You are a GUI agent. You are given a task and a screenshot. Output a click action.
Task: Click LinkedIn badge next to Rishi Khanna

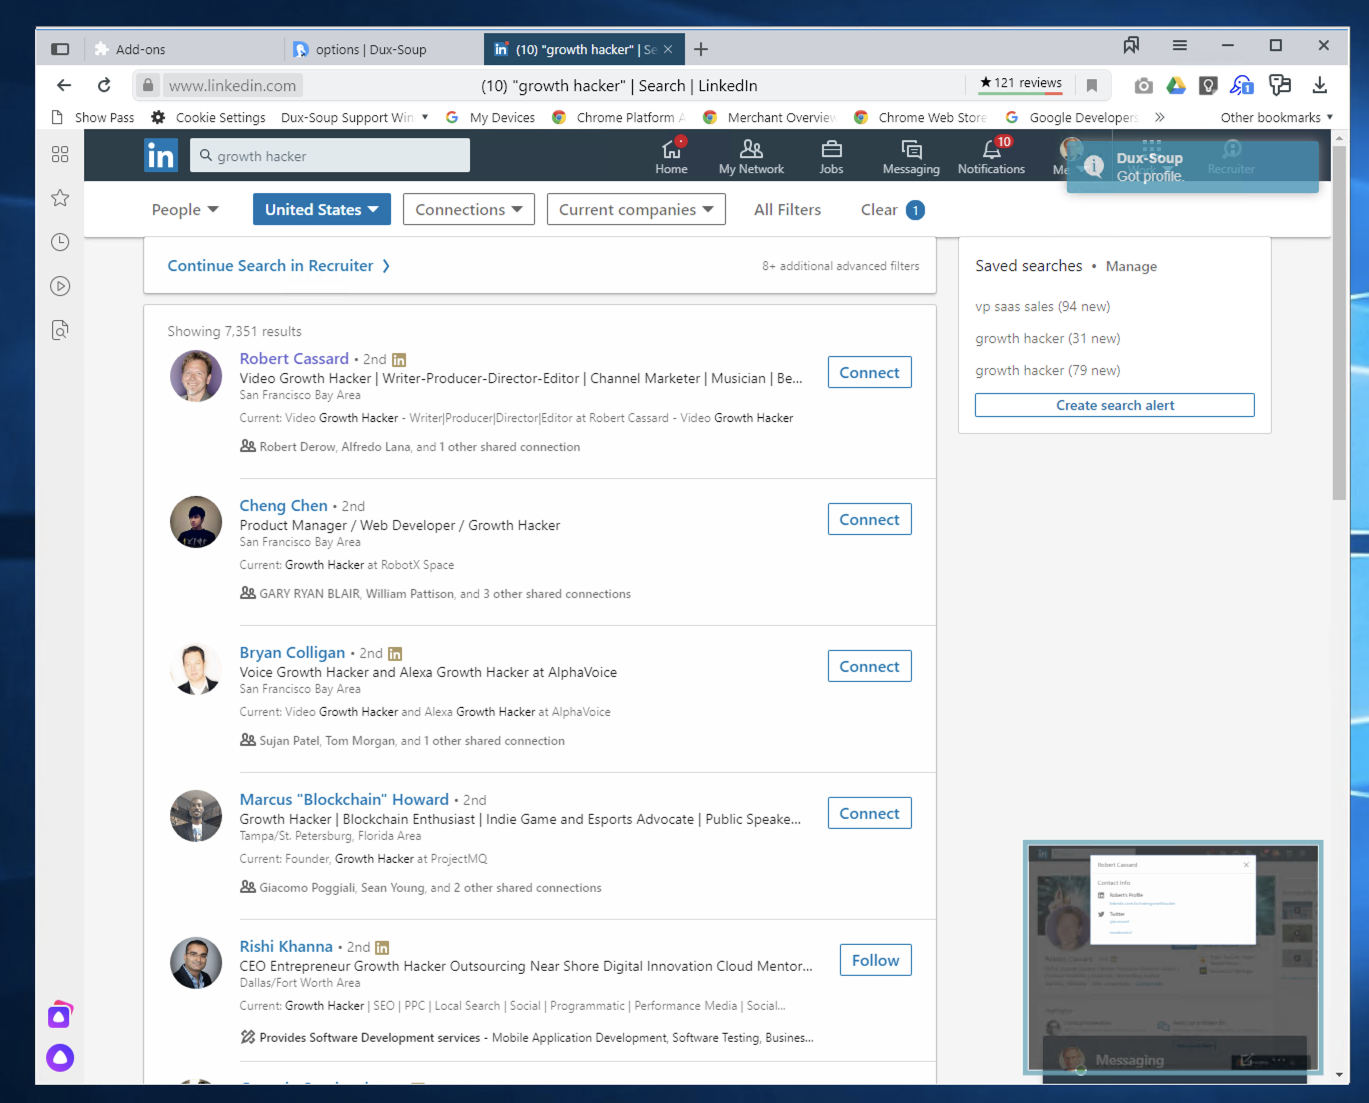coord(382,948)
